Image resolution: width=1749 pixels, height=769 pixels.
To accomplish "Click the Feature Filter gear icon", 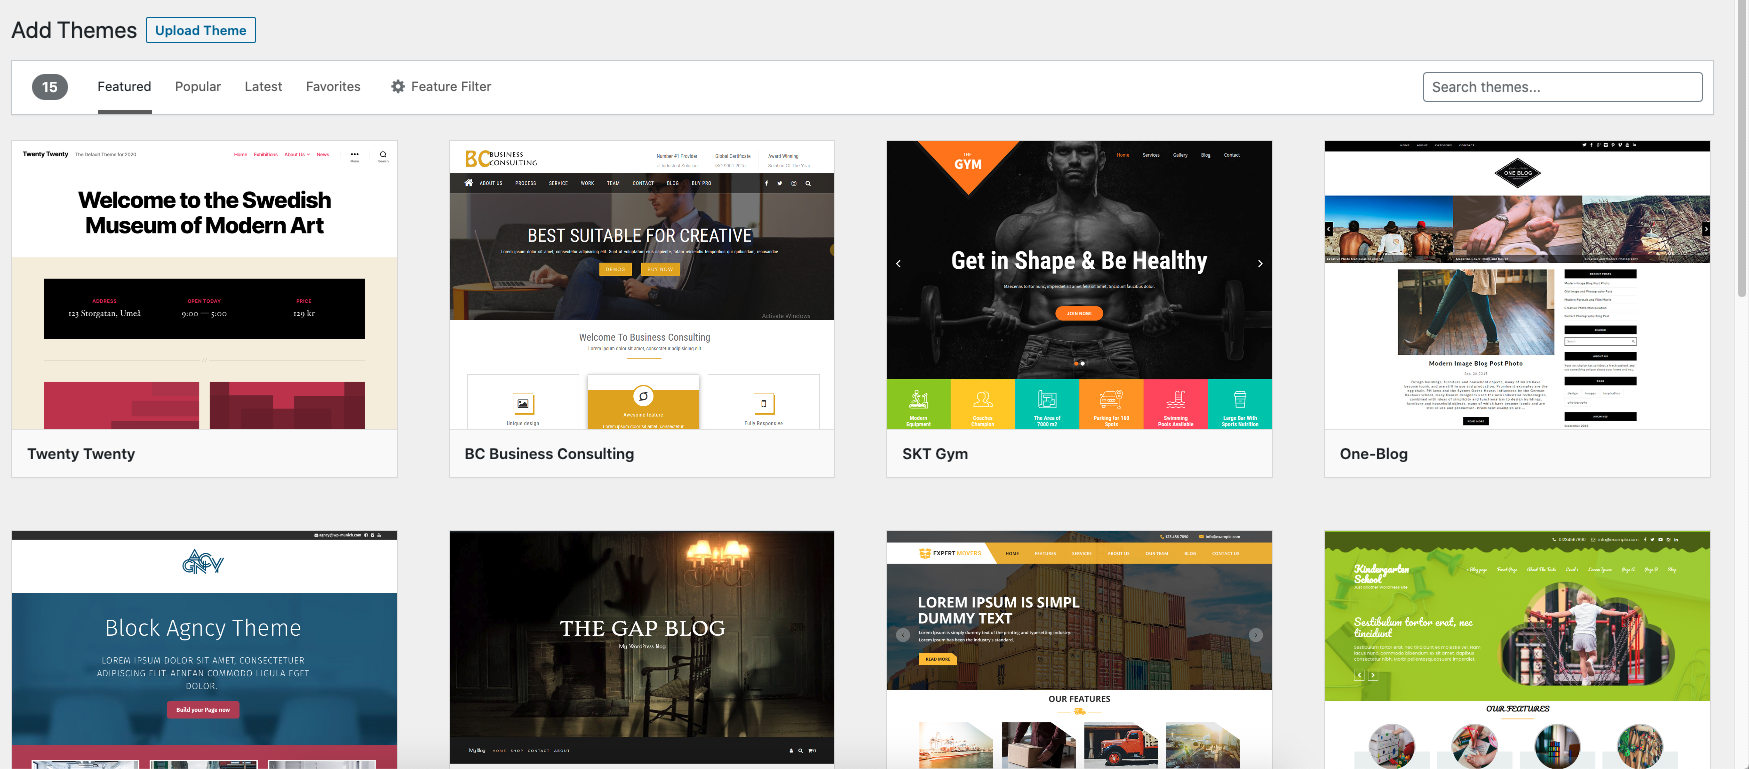I will click(398, 87).
